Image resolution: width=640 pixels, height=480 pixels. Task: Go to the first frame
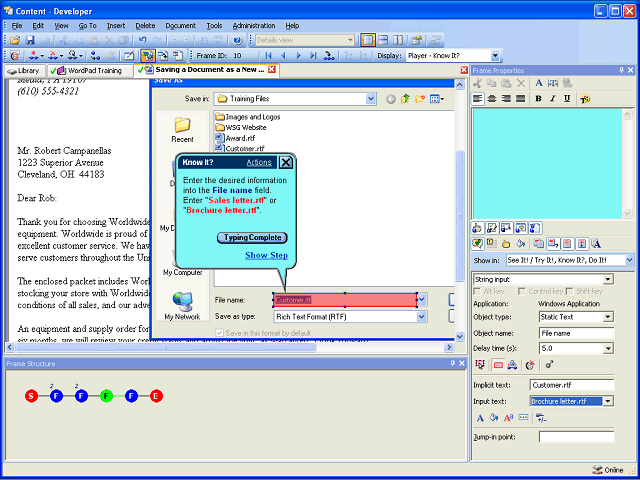[x=268, y=56]
